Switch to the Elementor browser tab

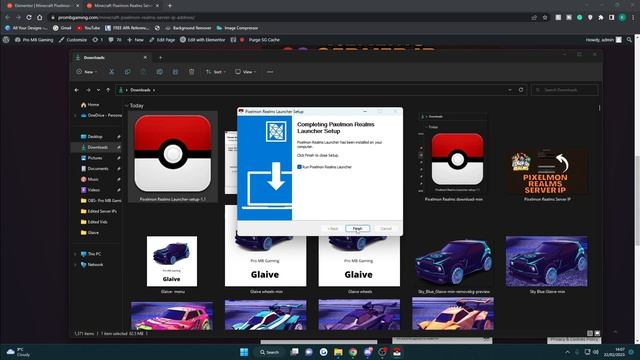(x=43, y=6)
